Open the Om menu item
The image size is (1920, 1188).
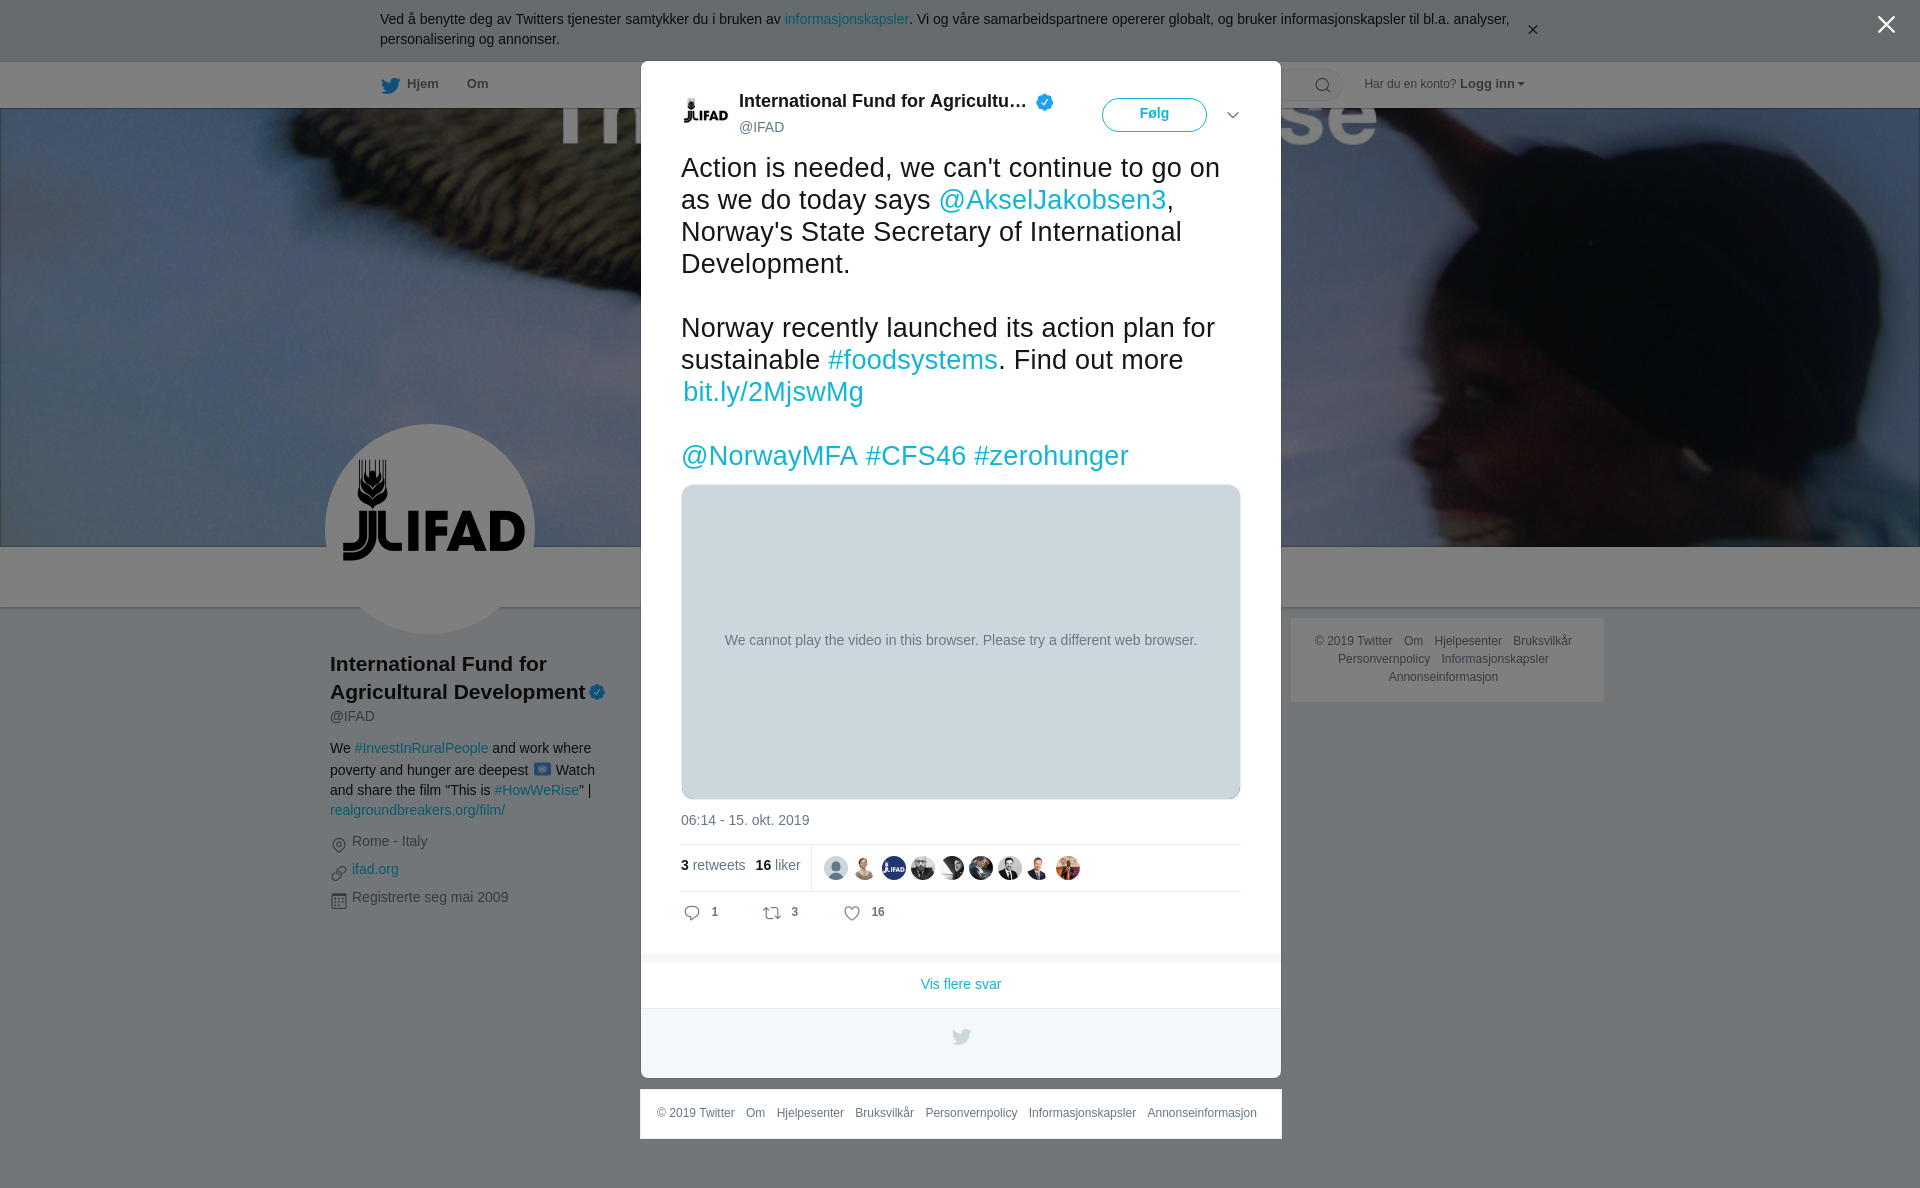pos(477,84)
